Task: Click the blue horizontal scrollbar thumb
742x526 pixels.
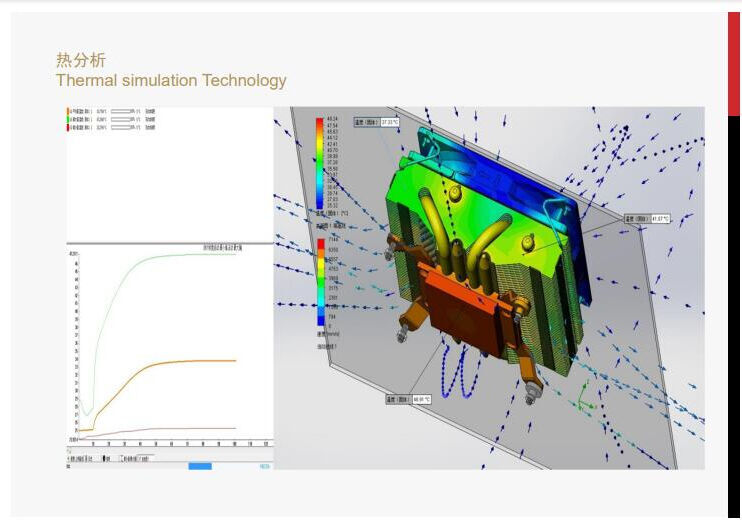Action: 199,466
